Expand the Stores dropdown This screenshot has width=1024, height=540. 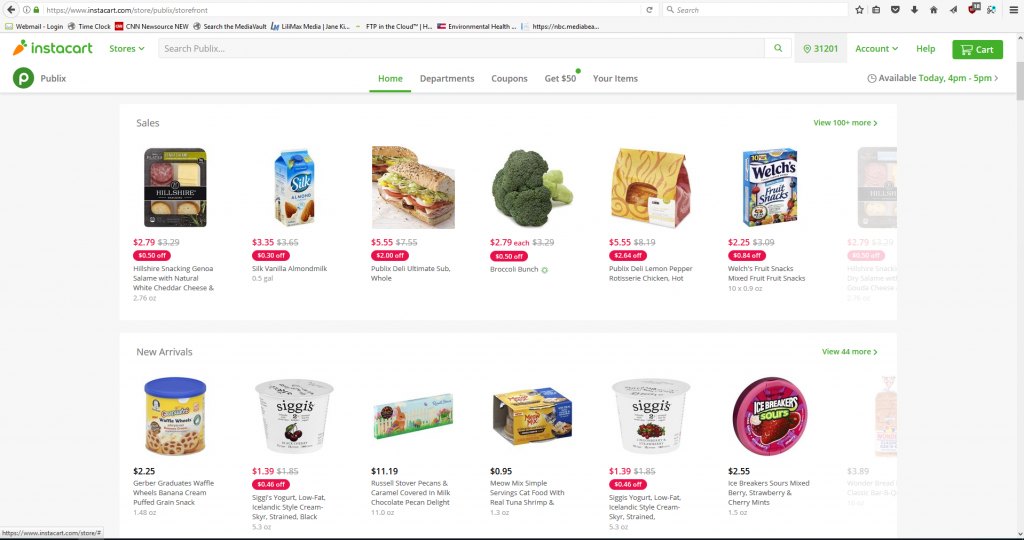coord(127,48)
